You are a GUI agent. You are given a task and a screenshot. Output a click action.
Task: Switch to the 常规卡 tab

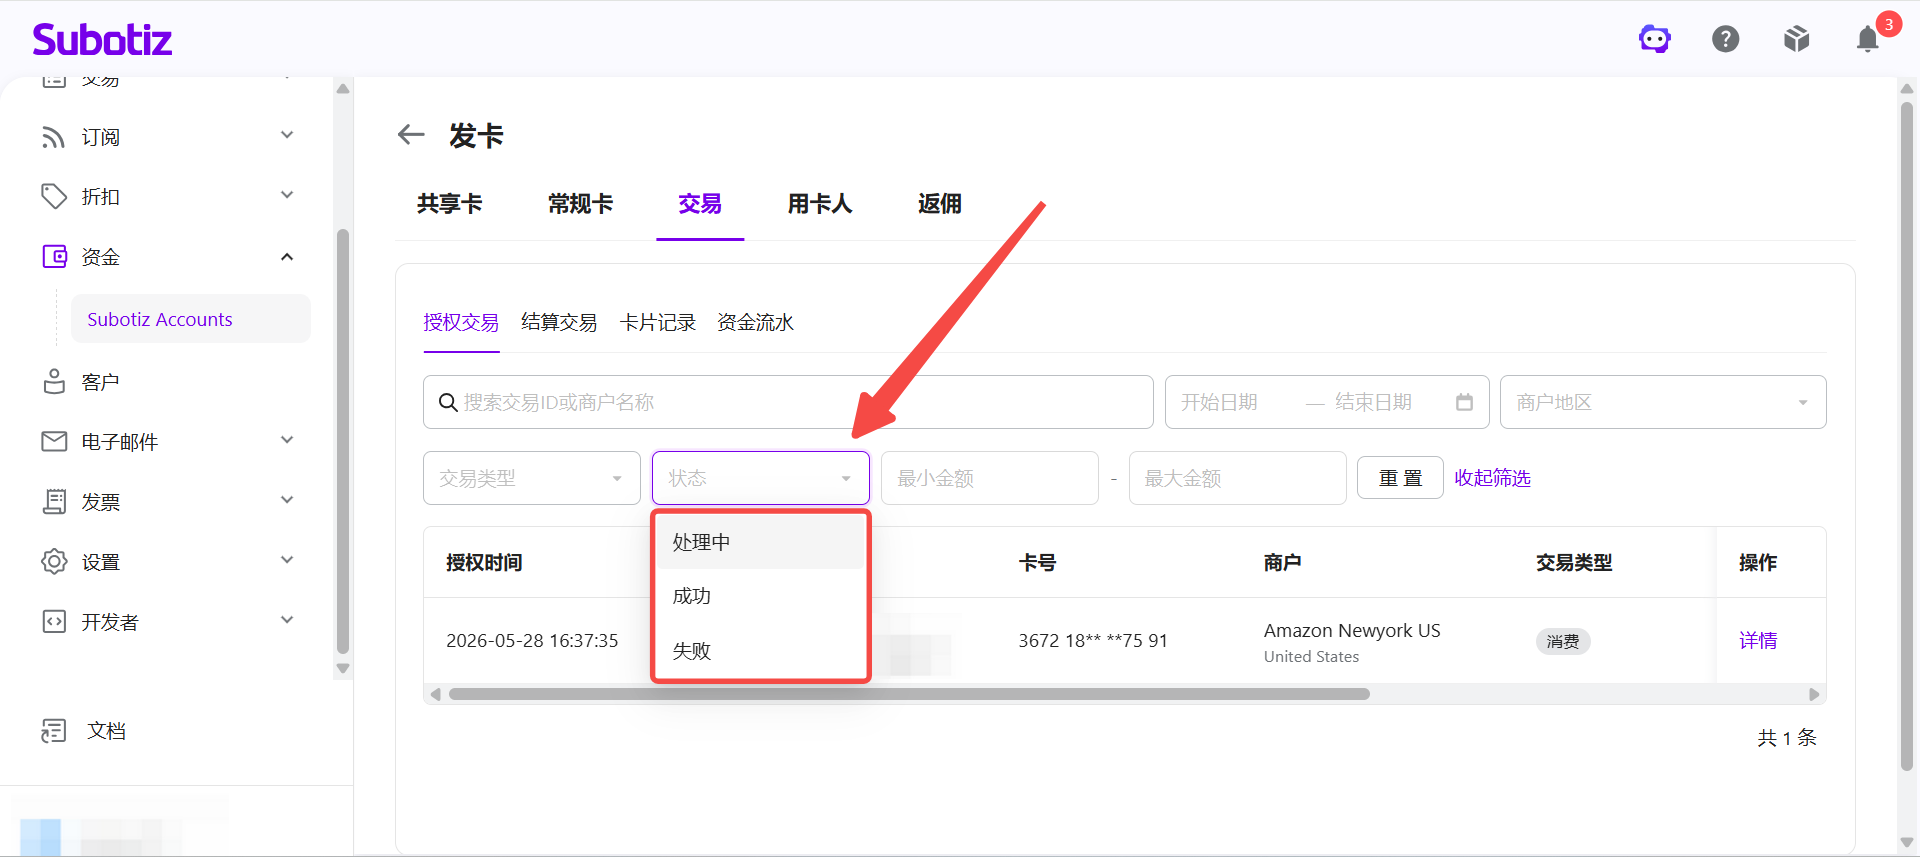(x=581, y=204)
